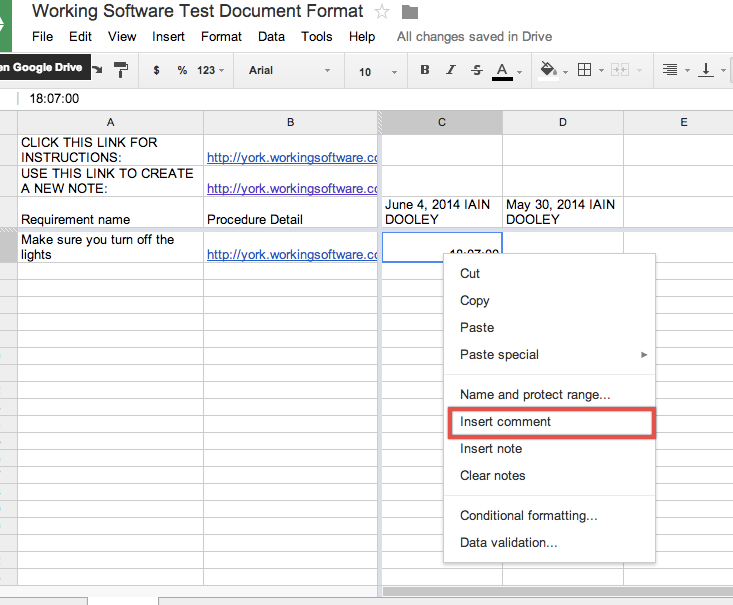Open the Format menu
The image size is (733, 605).
coord(221,36)
